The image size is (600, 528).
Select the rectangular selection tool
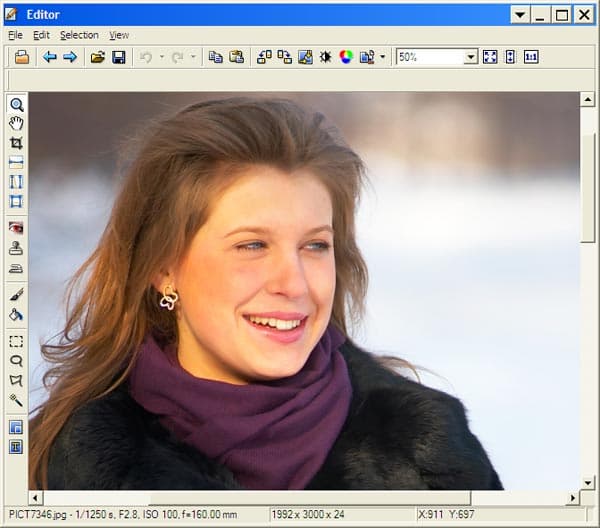(16, 341)
